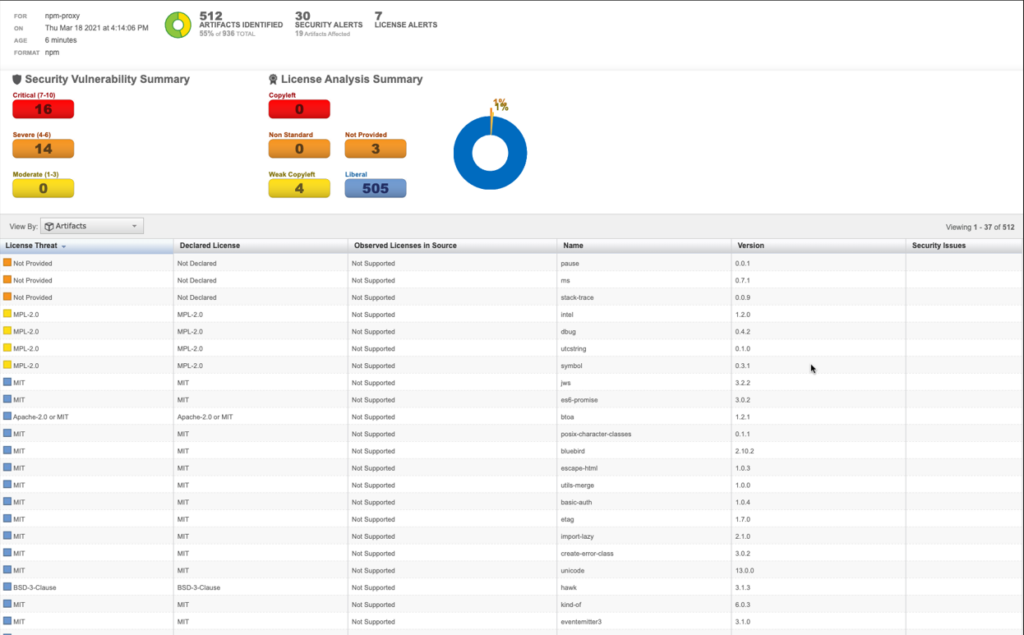Click the Not Provided badge showing 3
Image resolution: width=1024 pixels, height=635 pixels.
point(375,148)
